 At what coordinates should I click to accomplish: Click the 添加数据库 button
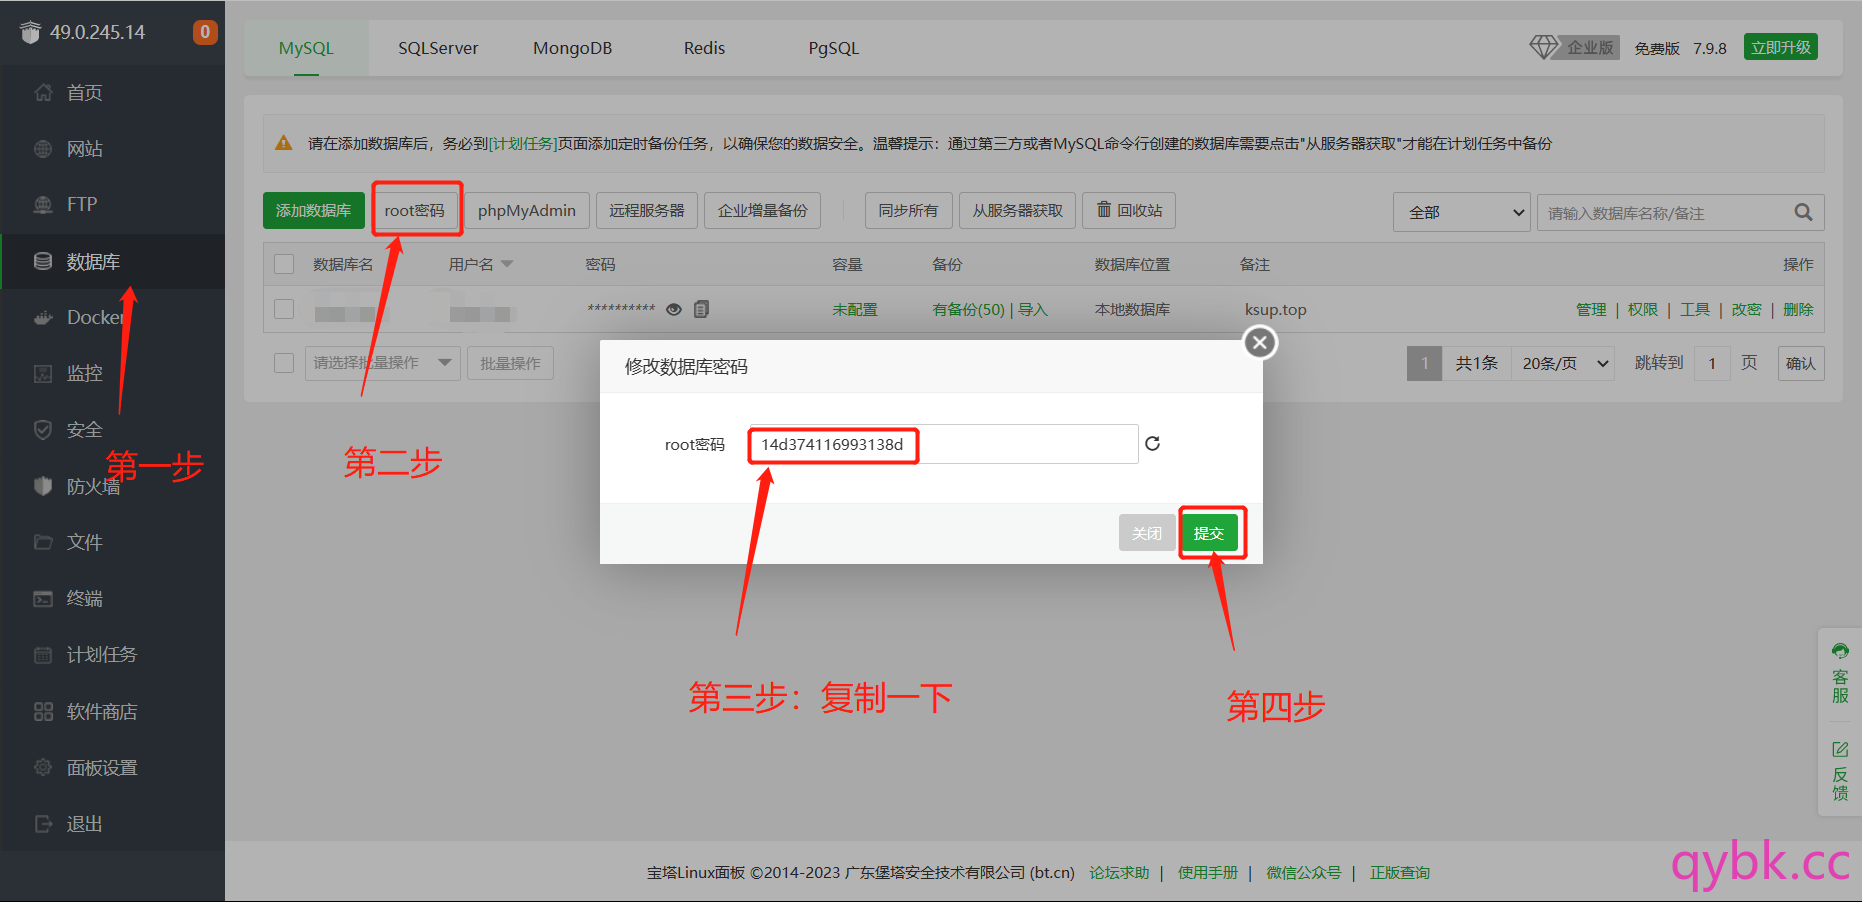pyautogui.click(x=313, y=210)
